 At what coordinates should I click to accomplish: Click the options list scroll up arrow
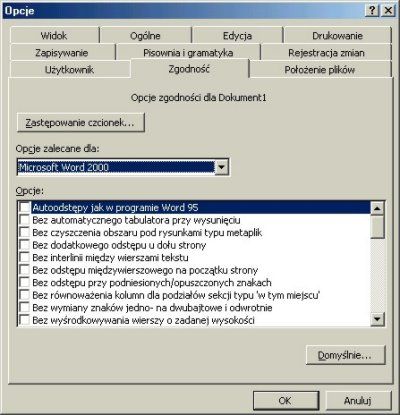tap(377, 208)
